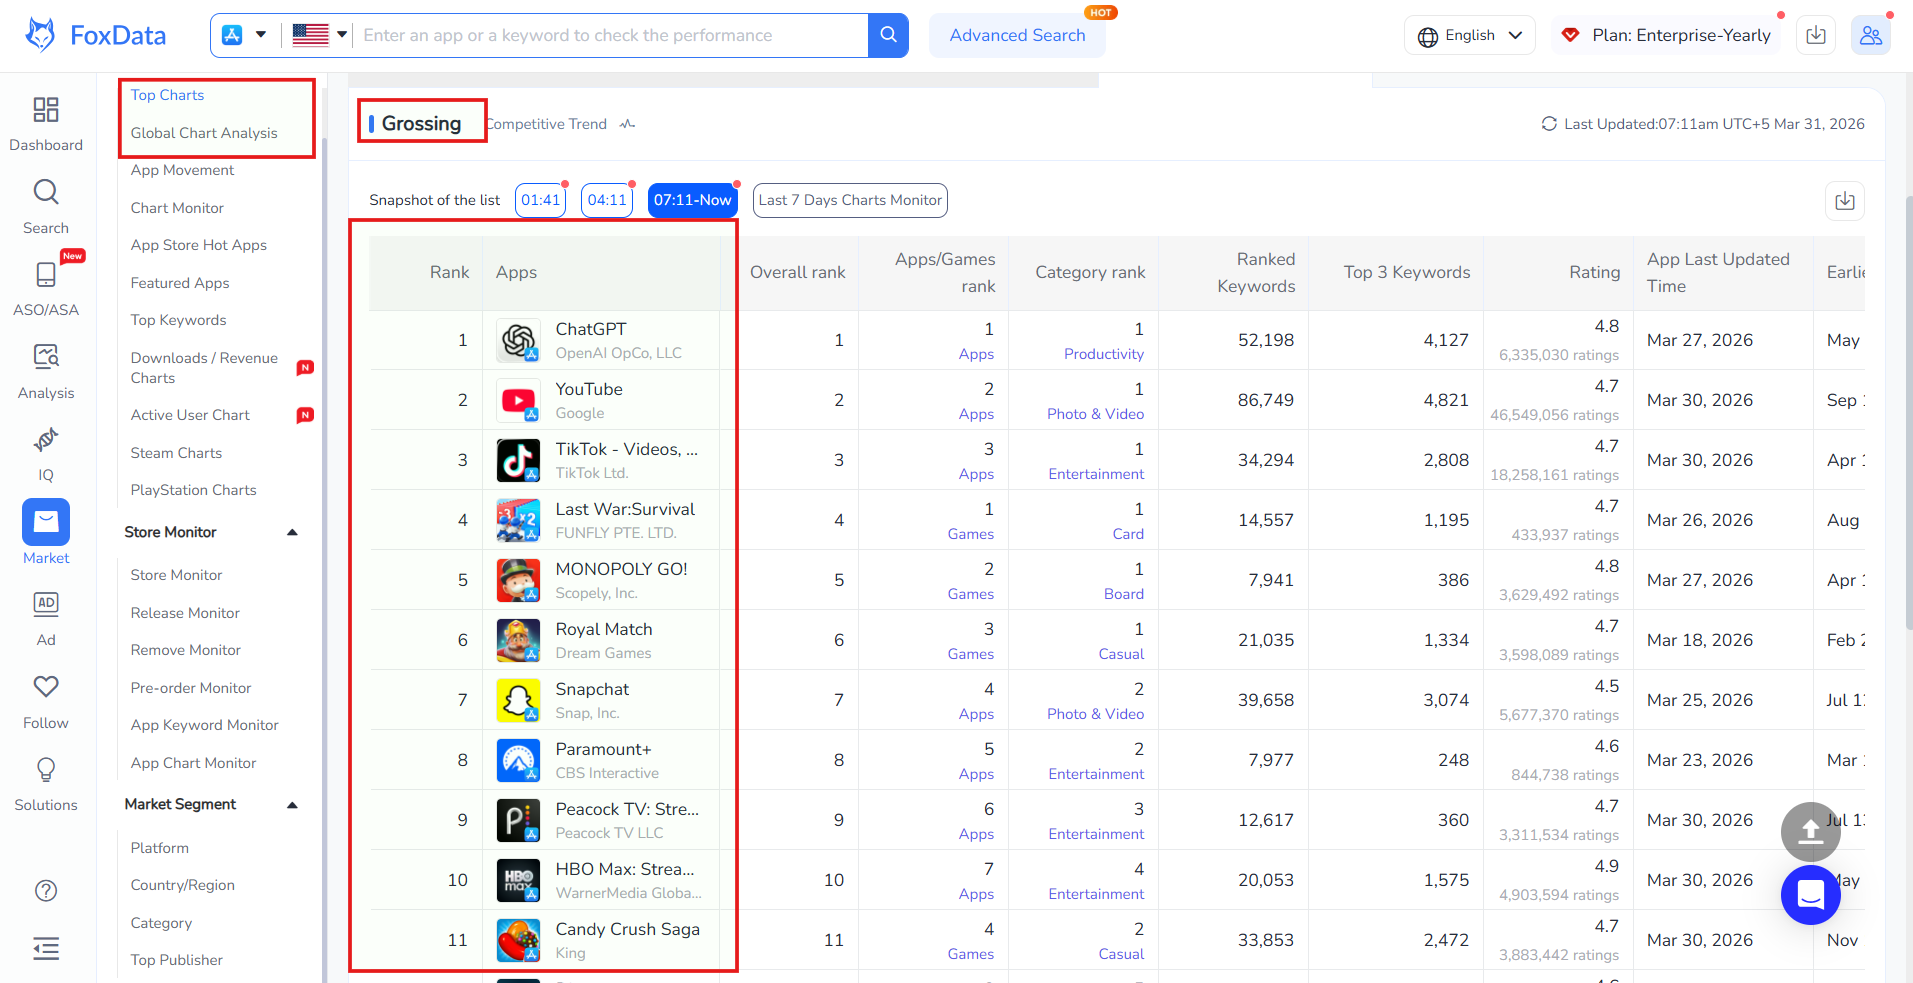Open the ASO/ASA sidebar icon
The height and width of the screenshot is (983, 1913).
[x=46, y=275]
